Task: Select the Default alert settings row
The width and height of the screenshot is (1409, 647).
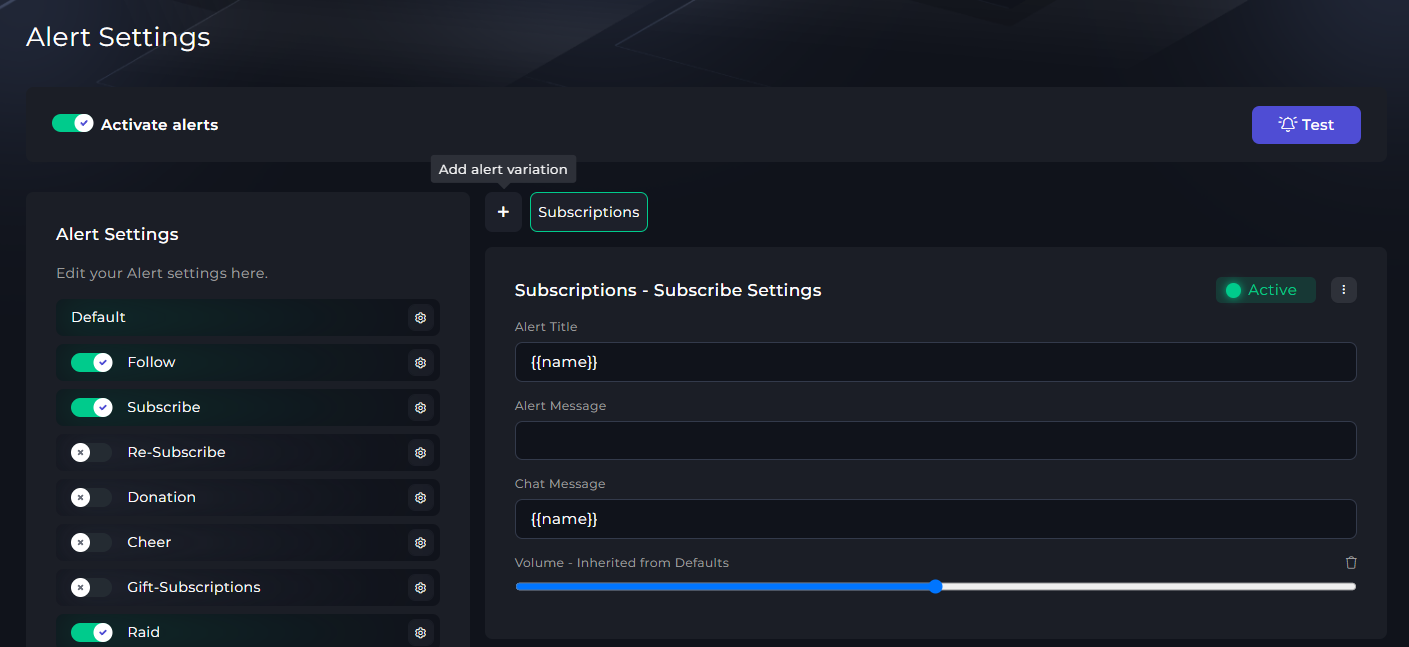Action: [230, 317]
